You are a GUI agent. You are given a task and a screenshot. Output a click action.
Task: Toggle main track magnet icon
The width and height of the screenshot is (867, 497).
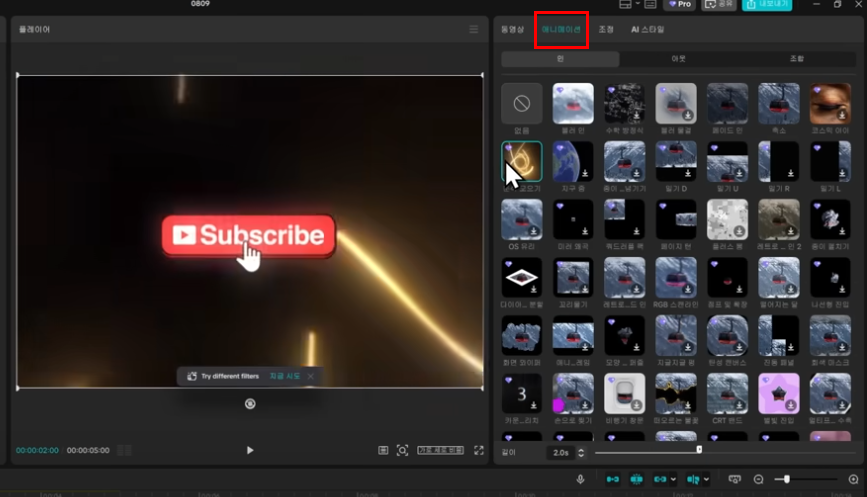point(613,479)
